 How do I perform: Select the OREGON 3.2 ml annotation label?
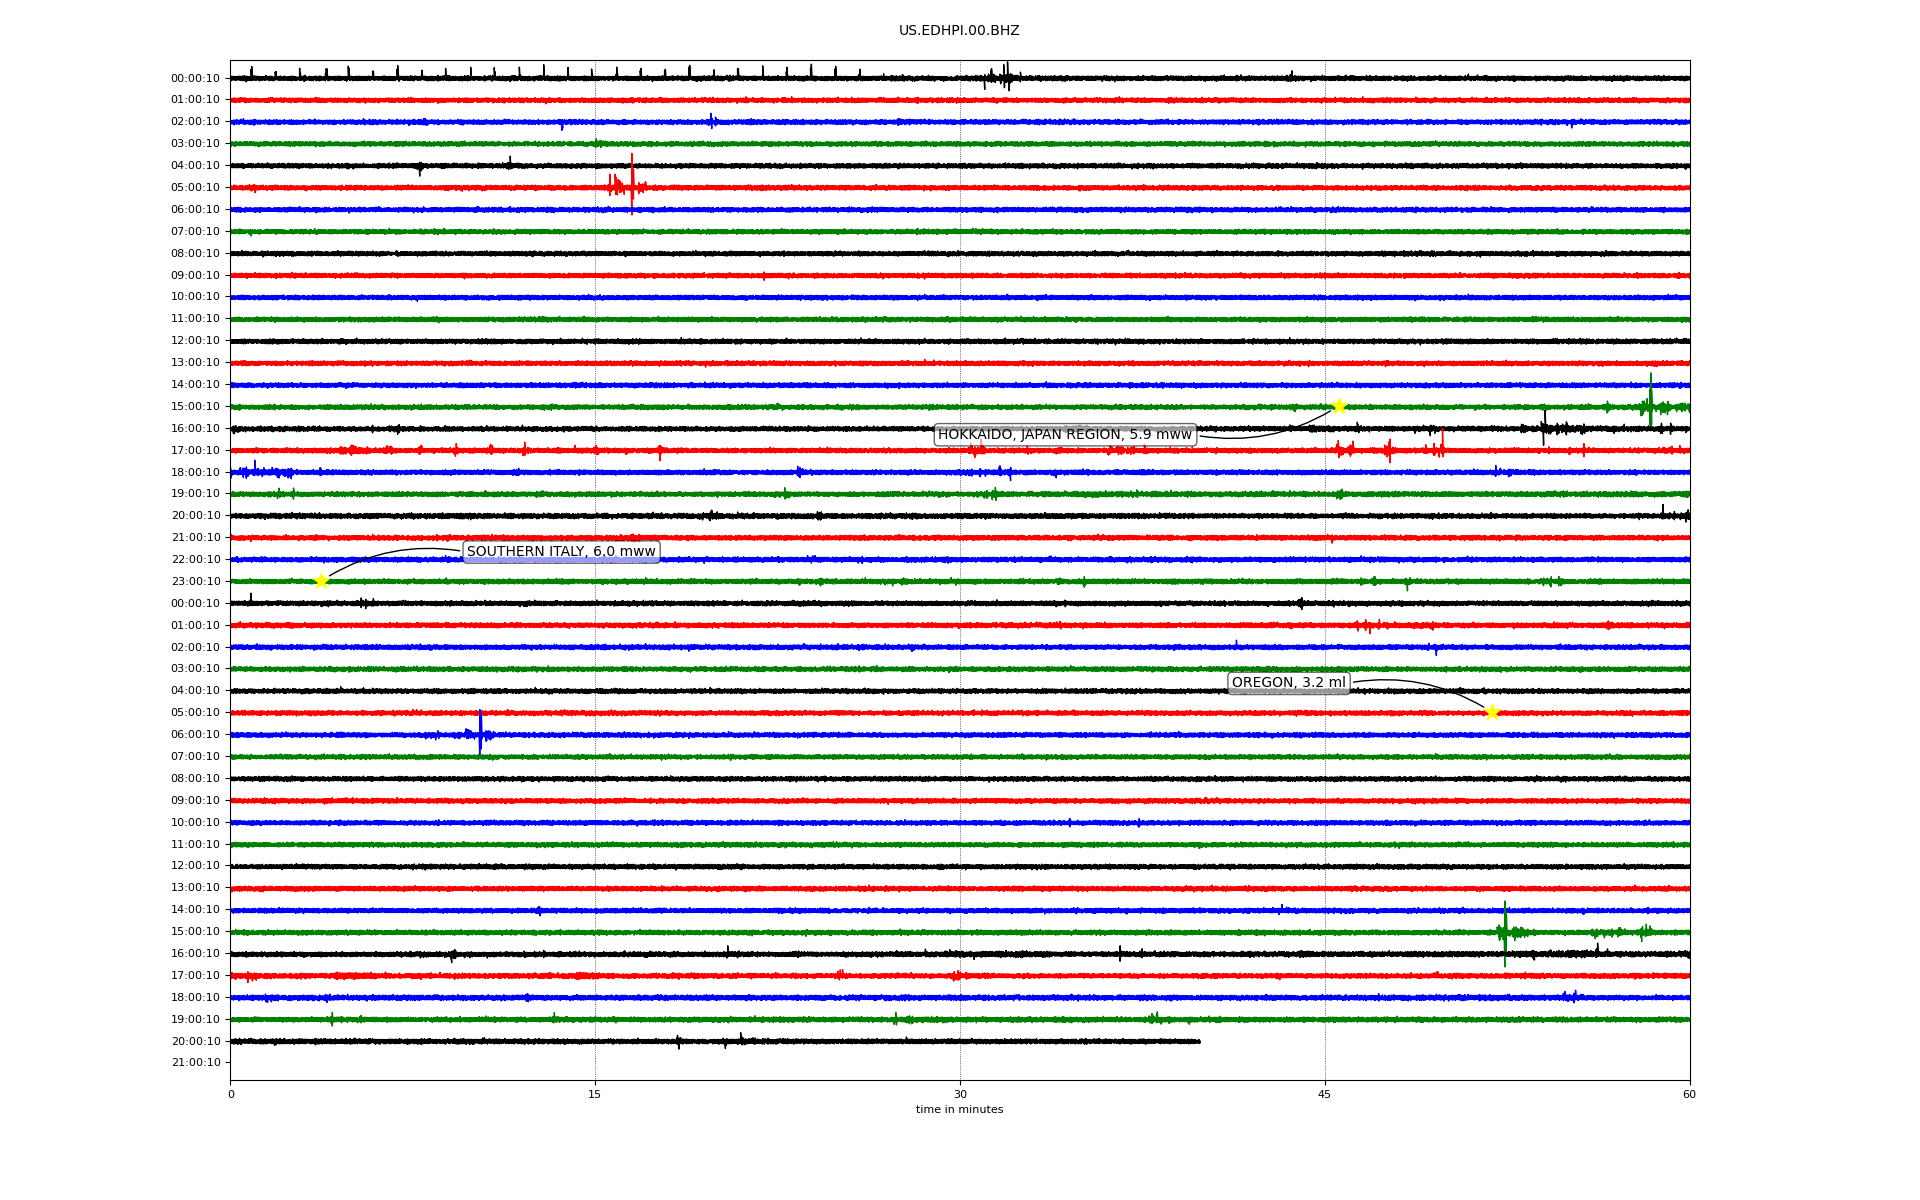click(1289, 683)
